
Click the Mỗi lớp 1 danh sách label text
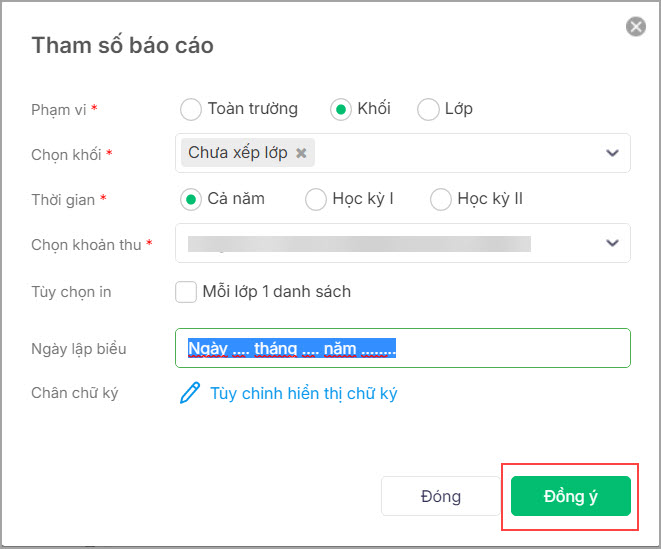click(x=276, y=292)
